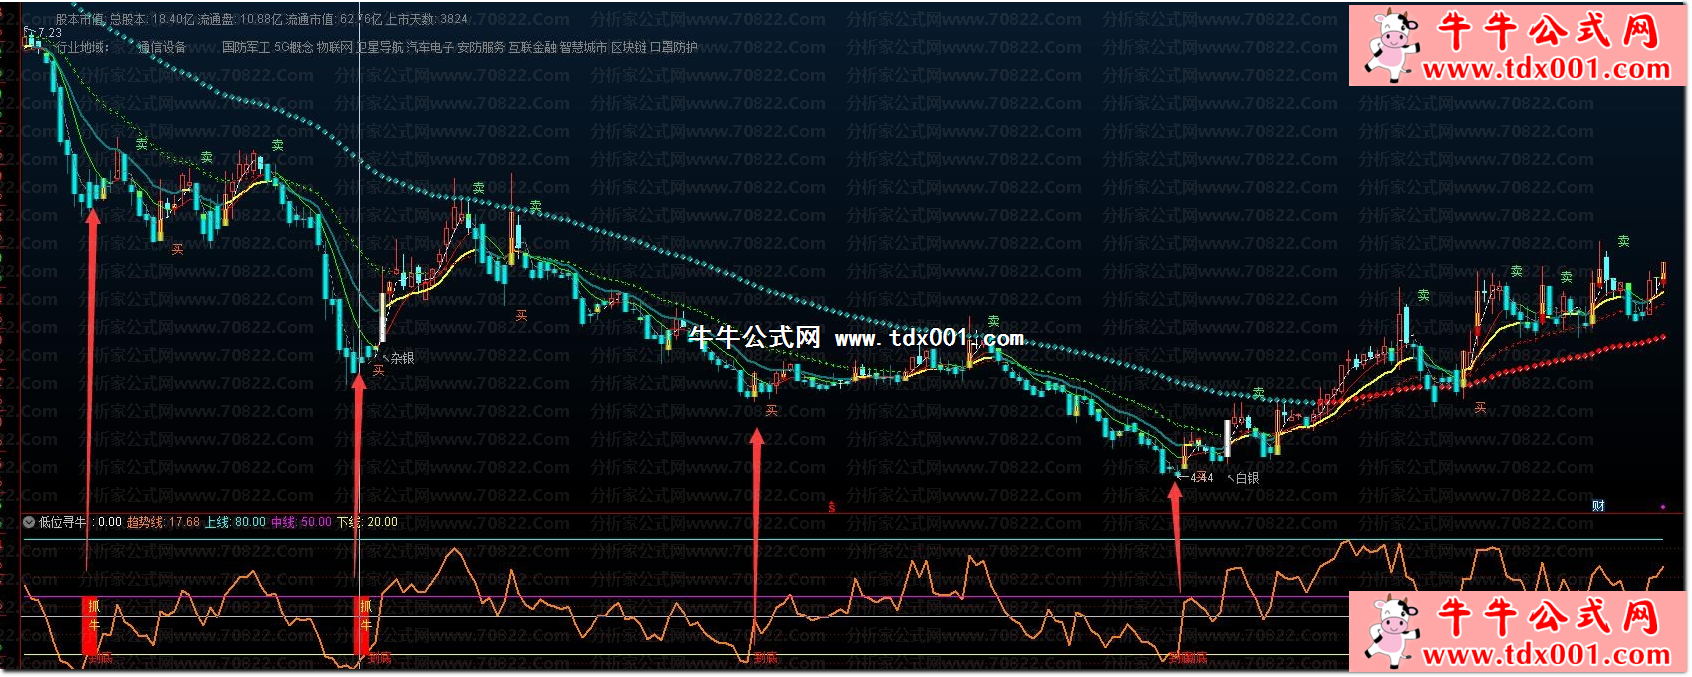The height and width of the screenshot is (677, 1692).
Task: Select the 上线: 80.00 value
Action: pos(235,522)
